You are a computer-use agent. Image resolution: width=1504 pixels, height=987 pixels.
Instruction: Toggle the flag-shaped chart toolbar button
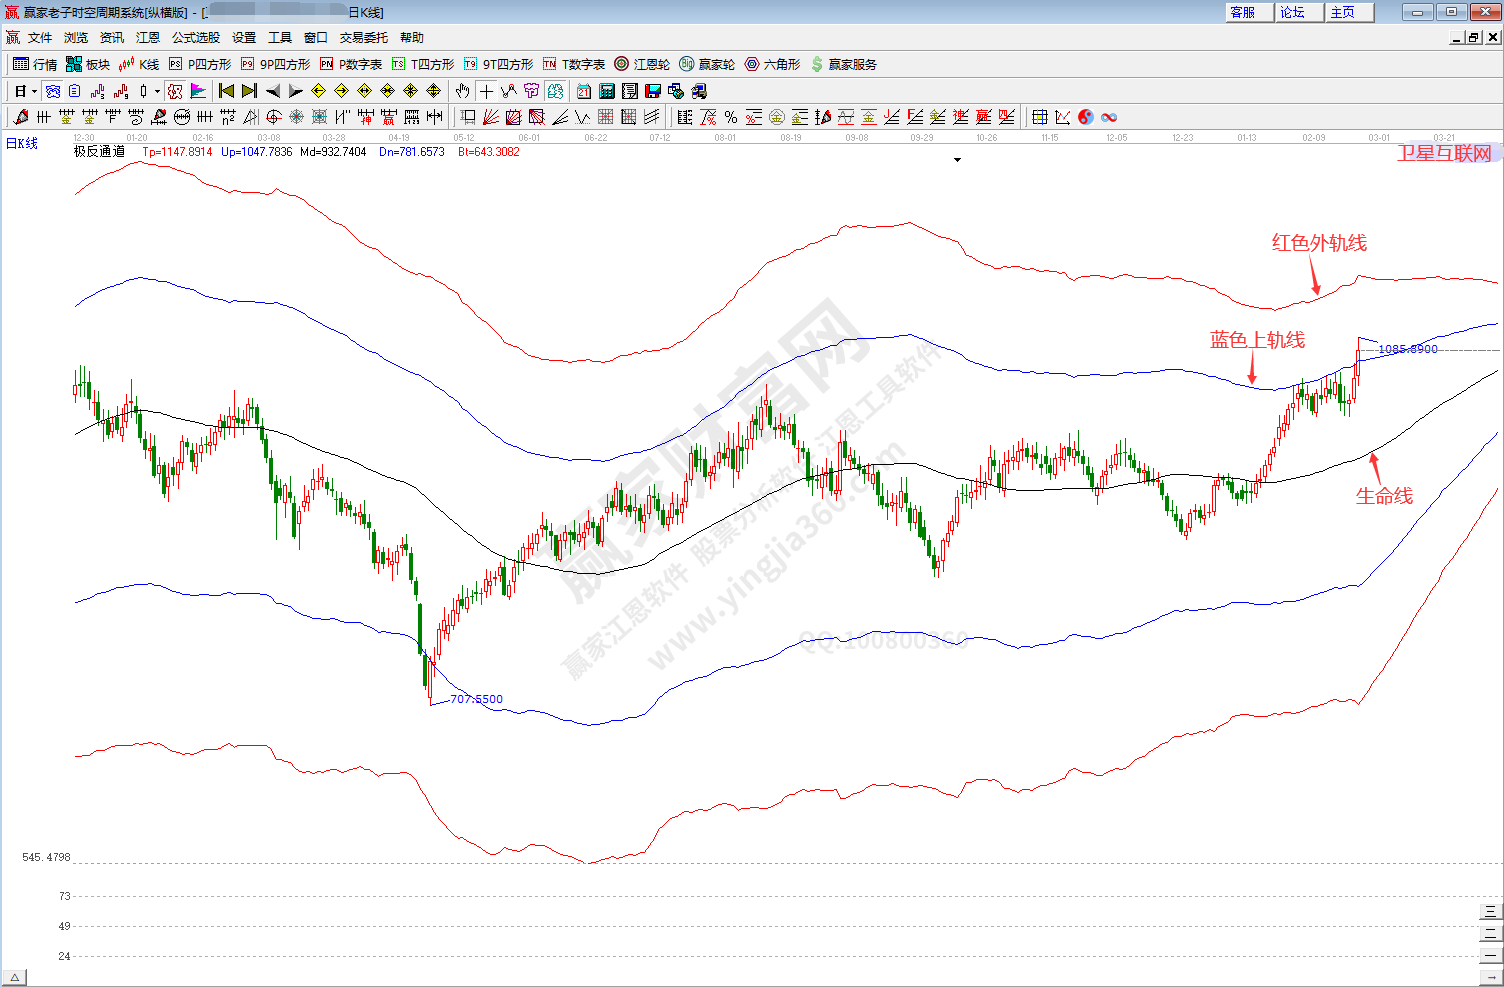pos(198,91)
